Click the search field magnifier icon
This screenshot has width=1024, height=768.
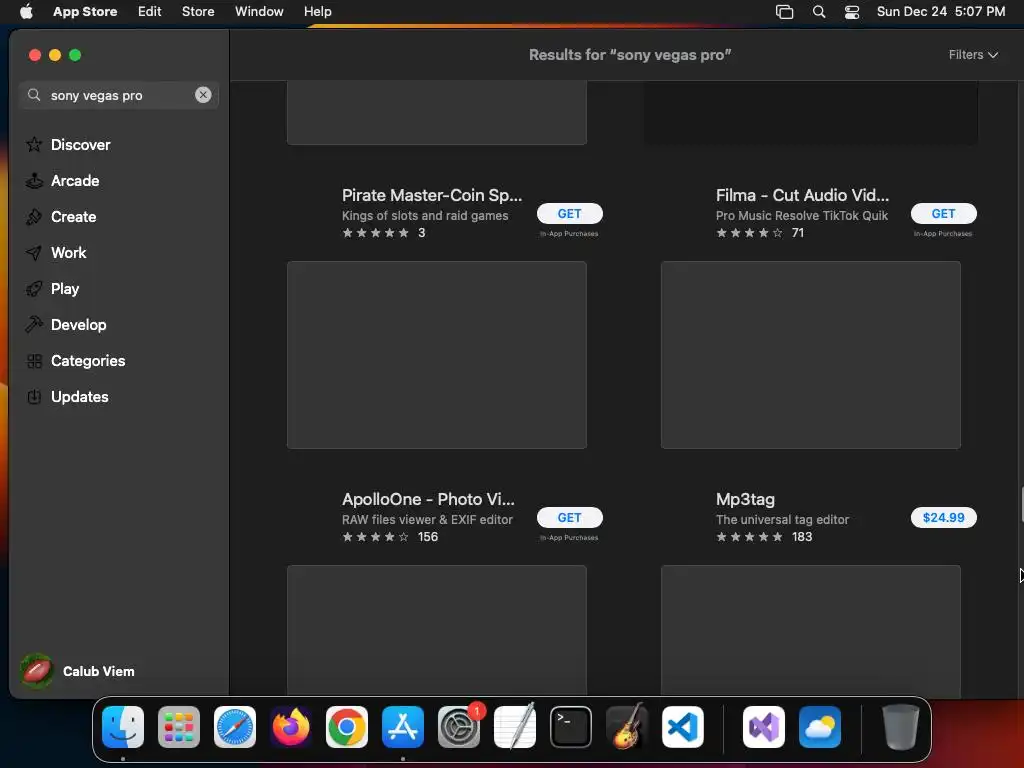click(33, 95)
